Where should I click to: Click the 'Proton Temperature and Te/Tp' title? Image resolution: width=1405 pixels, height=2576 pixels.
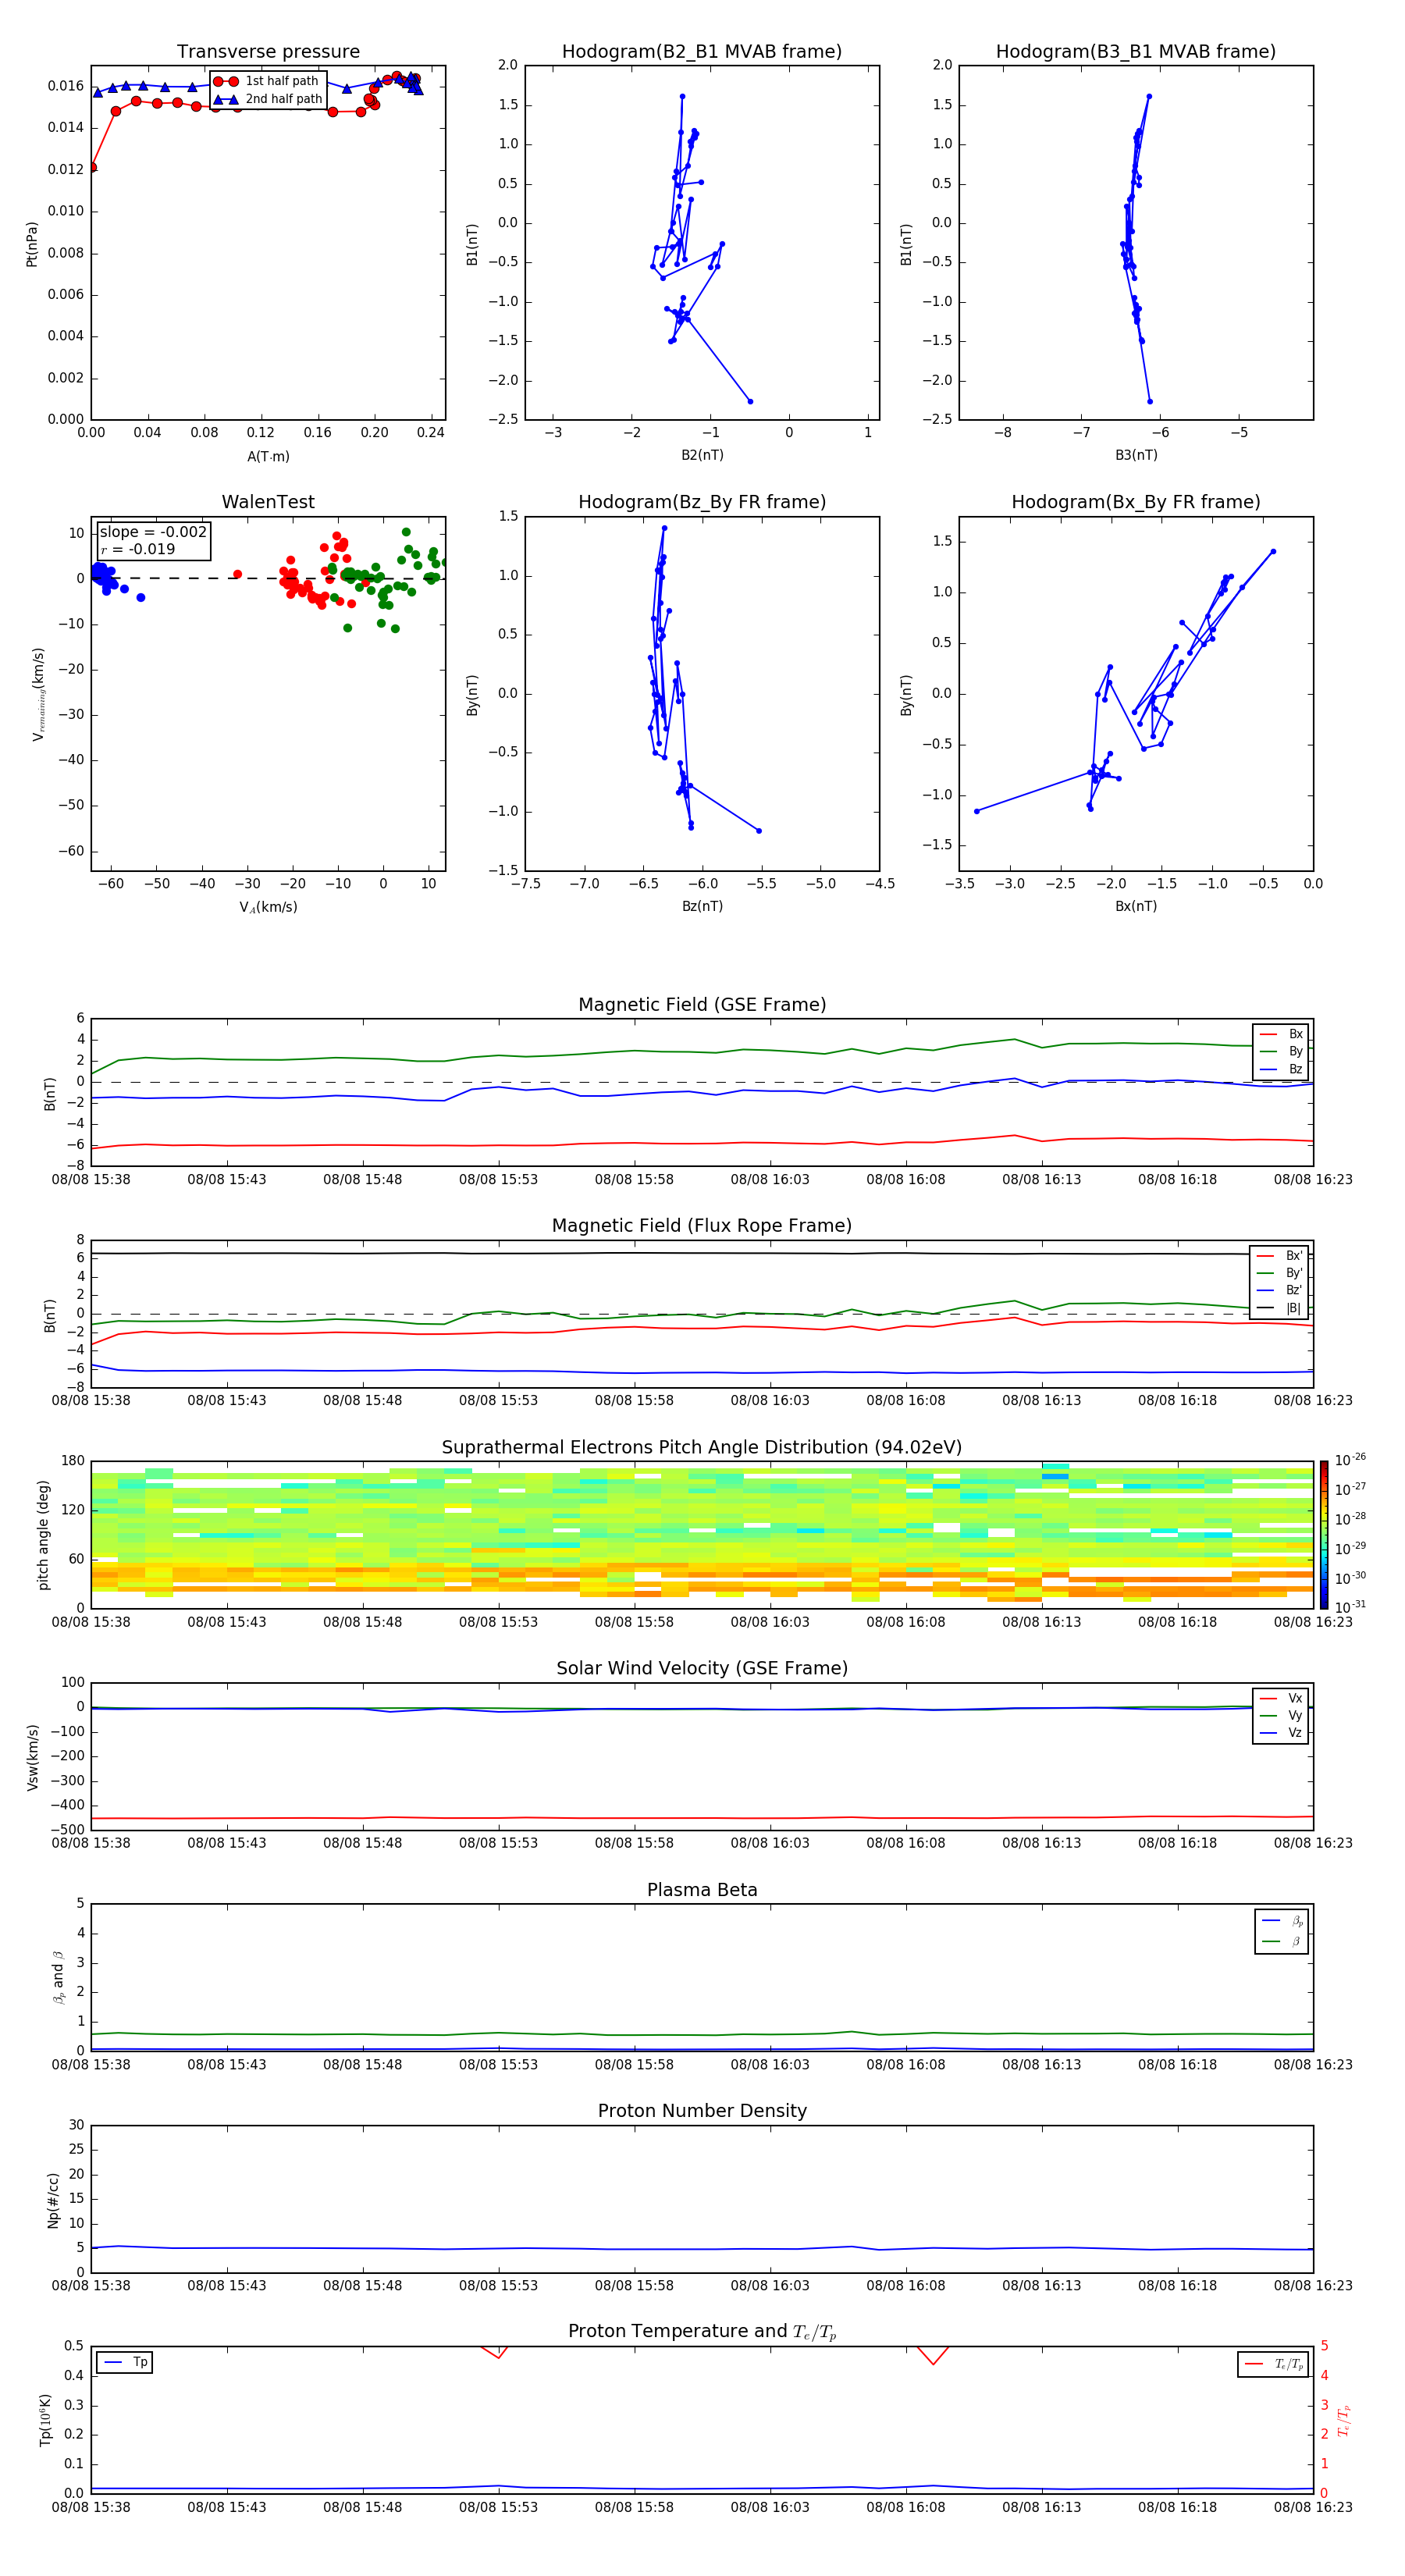[702, 2332]
